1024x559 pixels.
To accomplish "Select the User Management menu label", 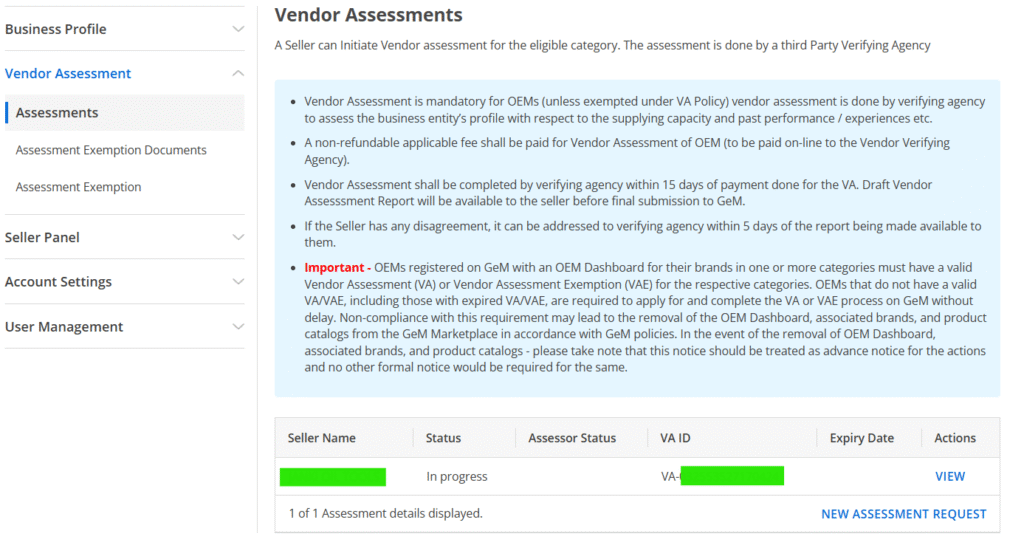I will (64, 327).
